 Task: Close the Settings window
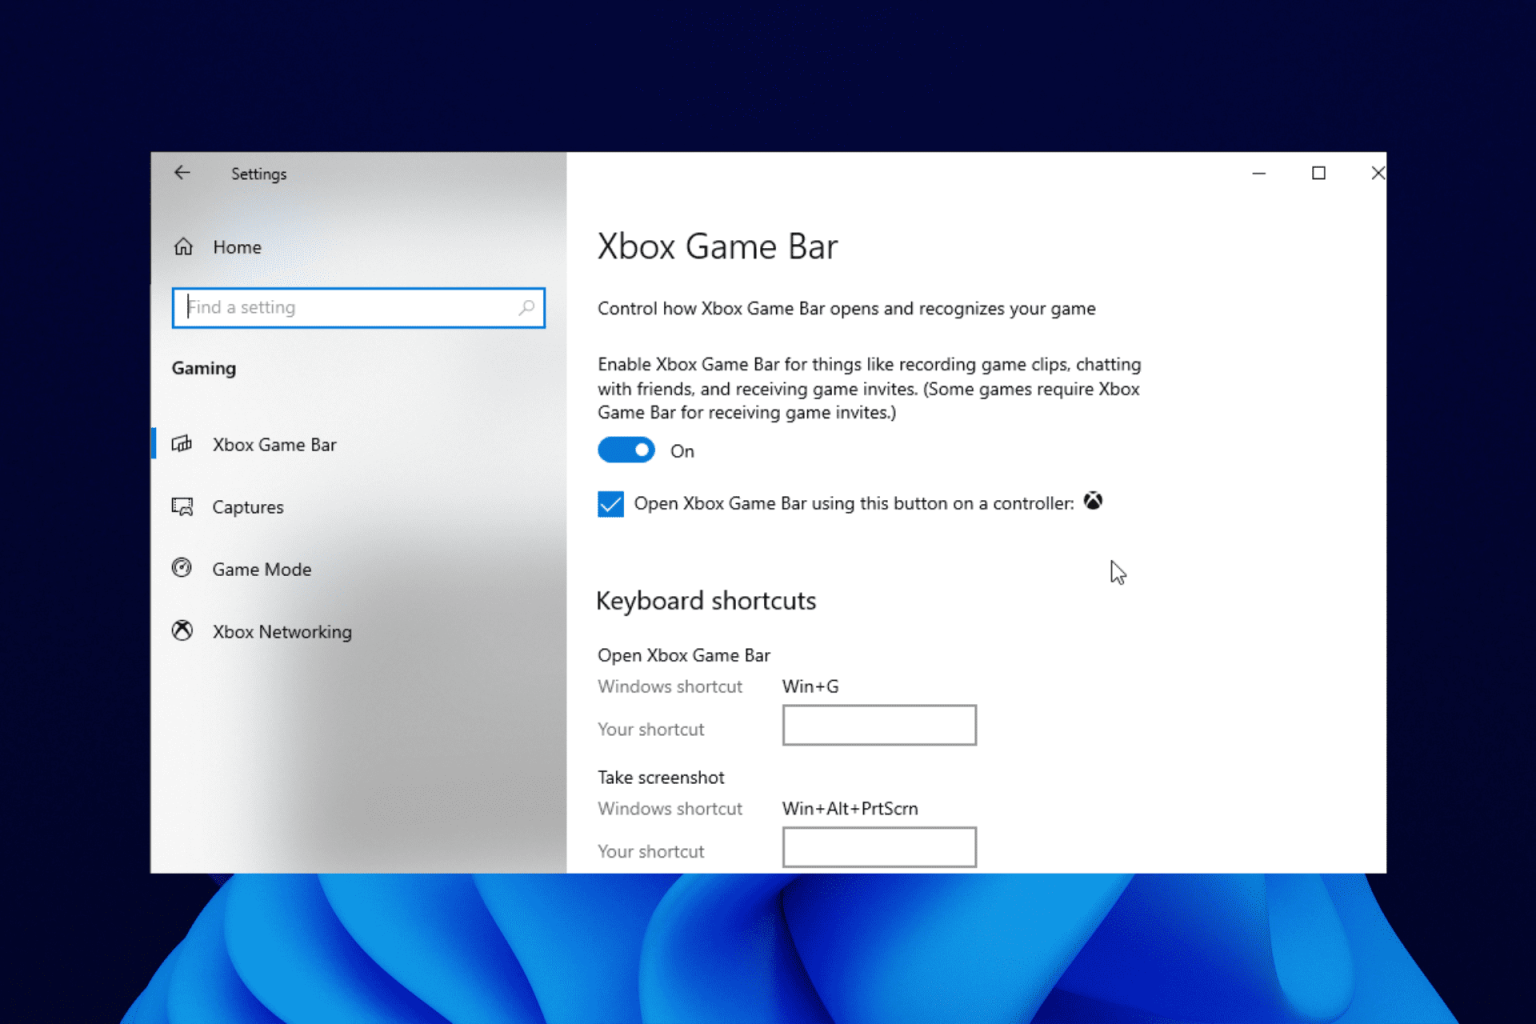(1377, 173)
